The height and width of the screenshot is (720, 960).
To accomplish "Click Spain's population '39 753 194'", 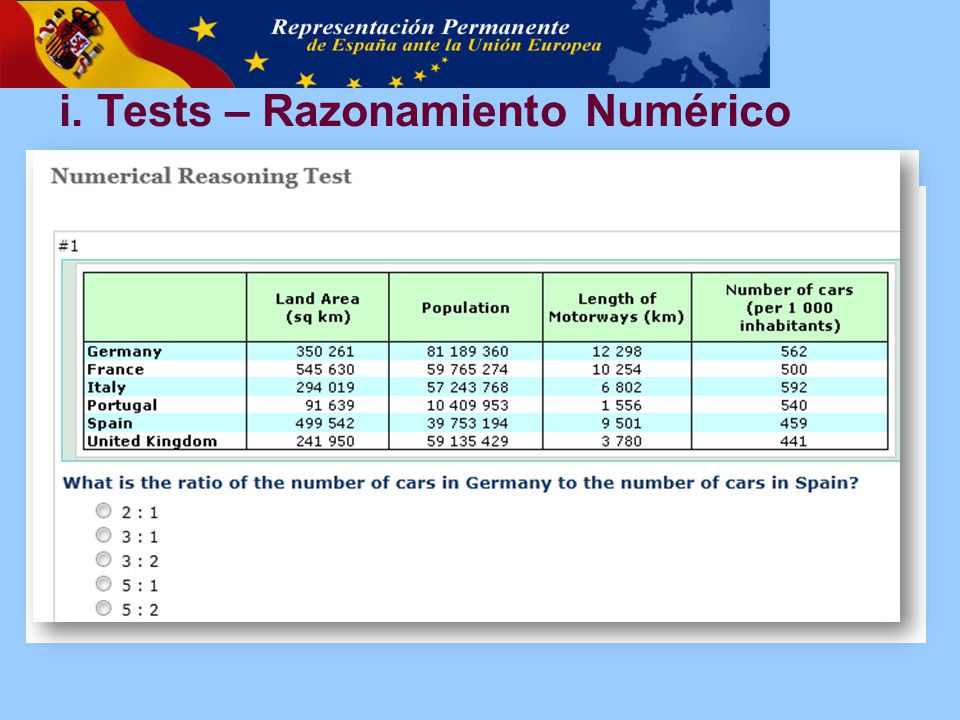I will point(468,423).
